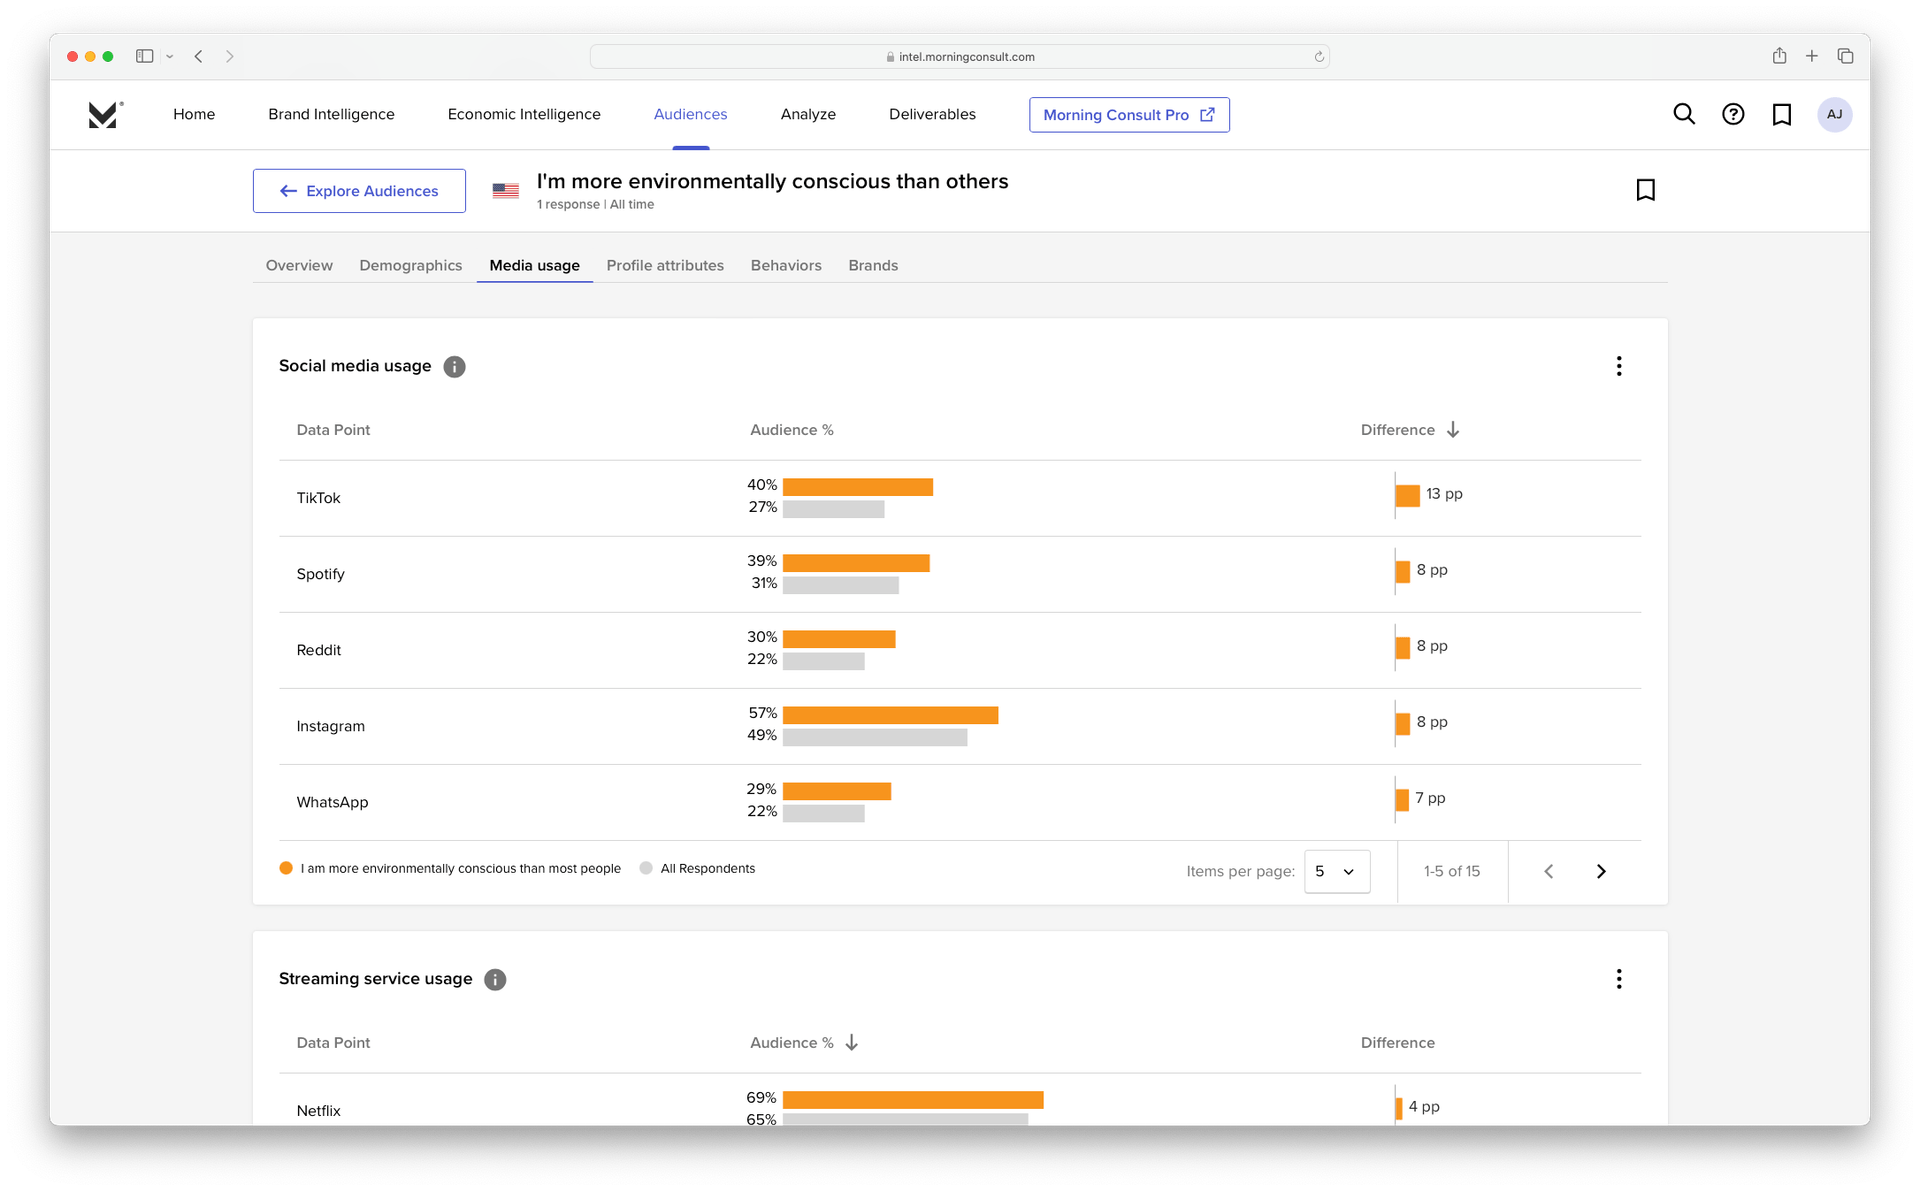
Task: Click WhatsApp 7 pp difference value
Action: coord(1430,798)
